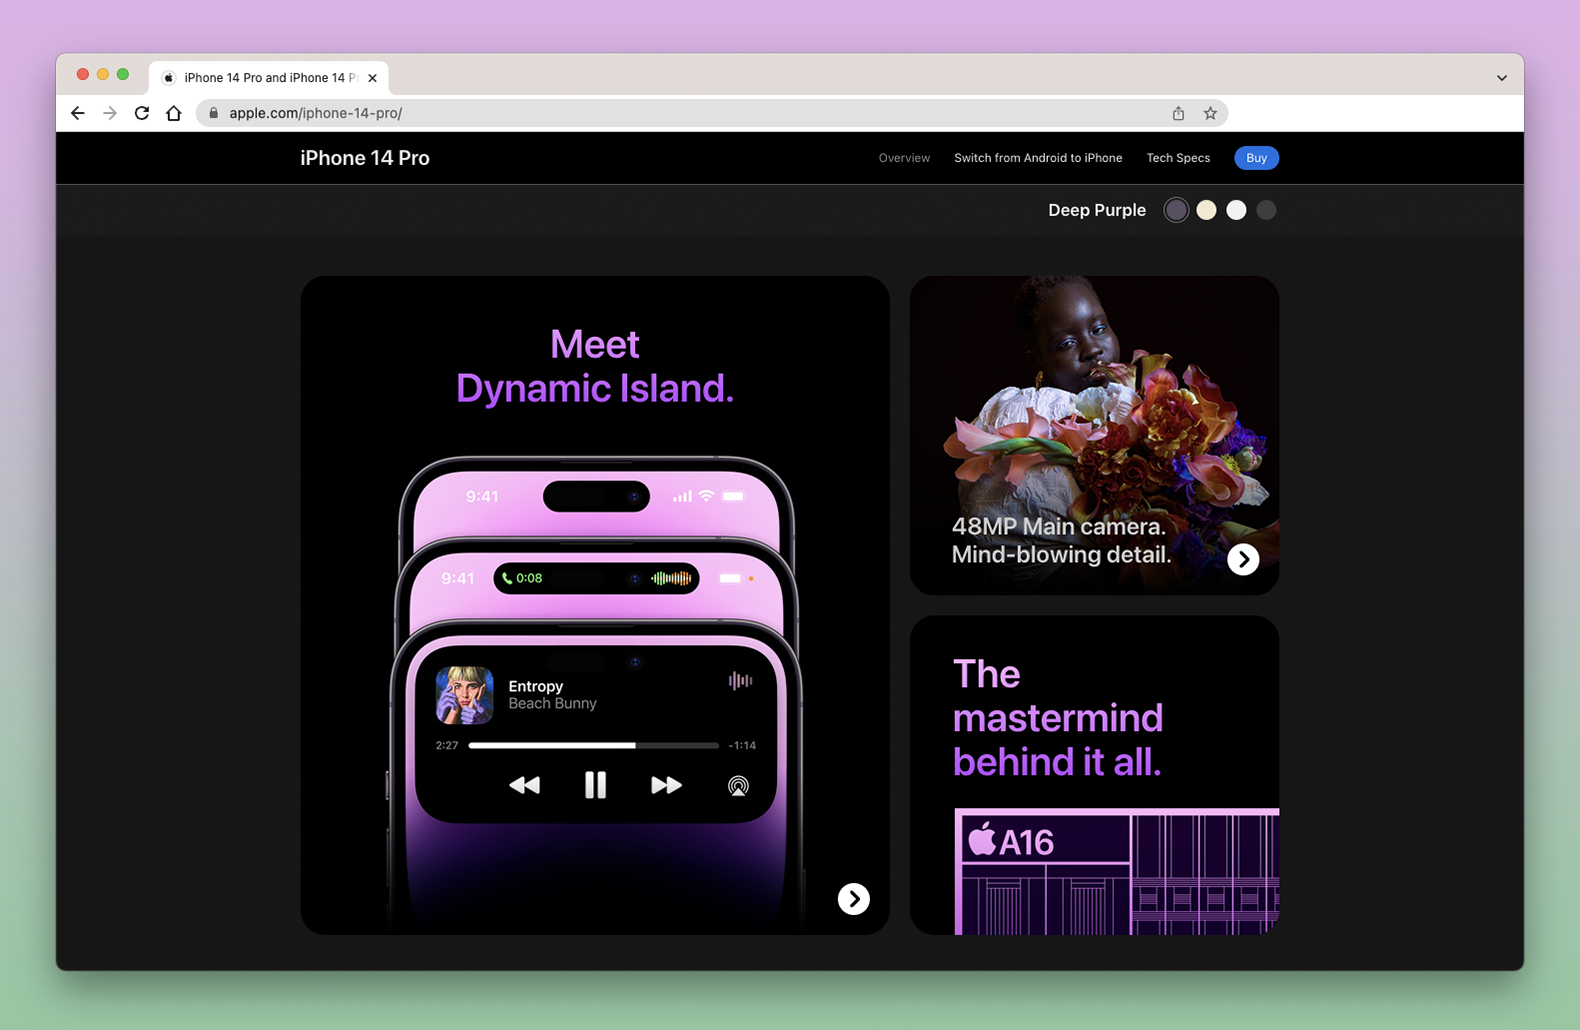
Task: Open the tab list chevron at window top right
Action: (x=1501, y=78)
